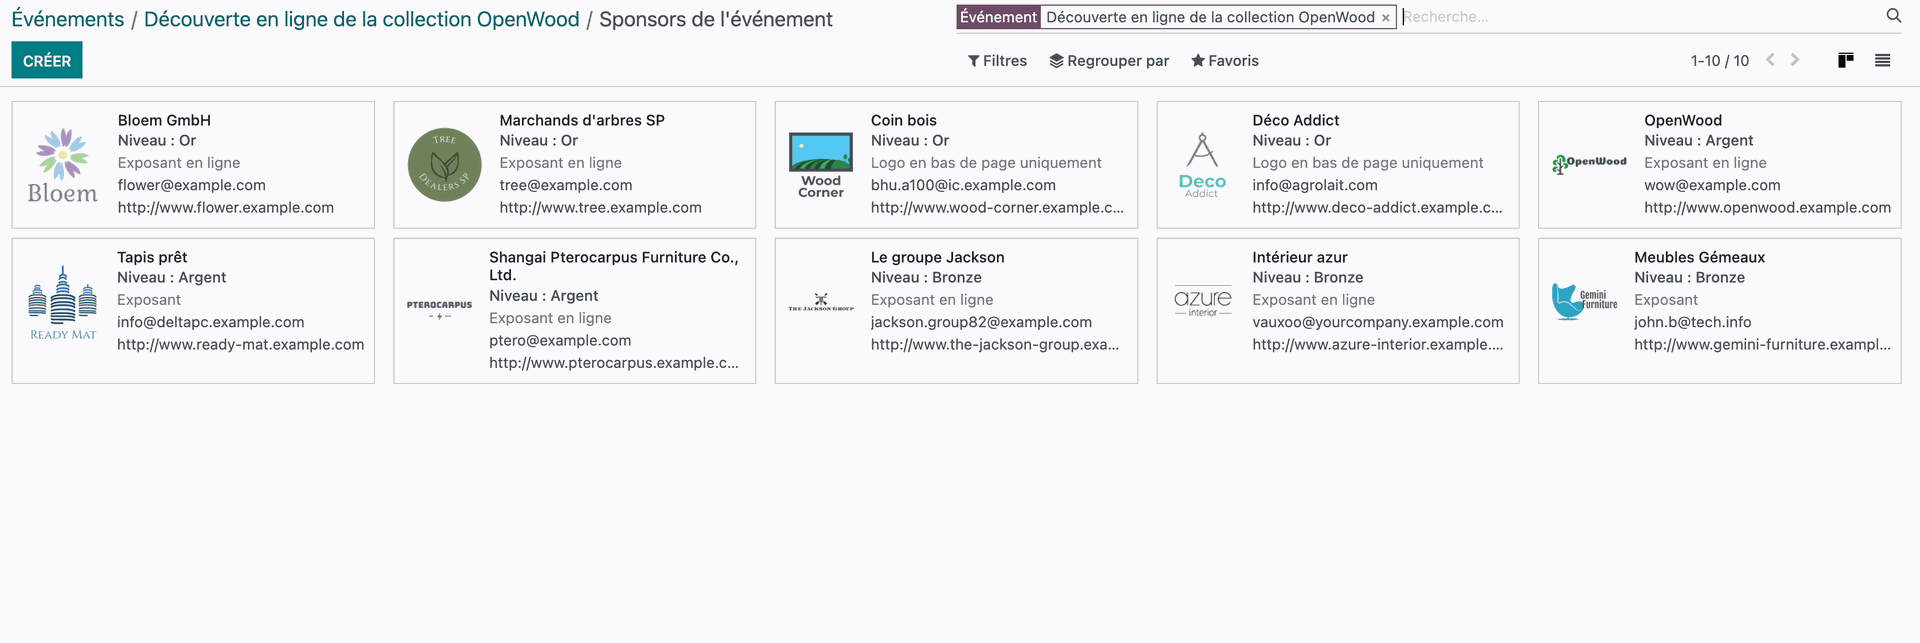Open the Favoris dropdown

(x=1225, y=61)
